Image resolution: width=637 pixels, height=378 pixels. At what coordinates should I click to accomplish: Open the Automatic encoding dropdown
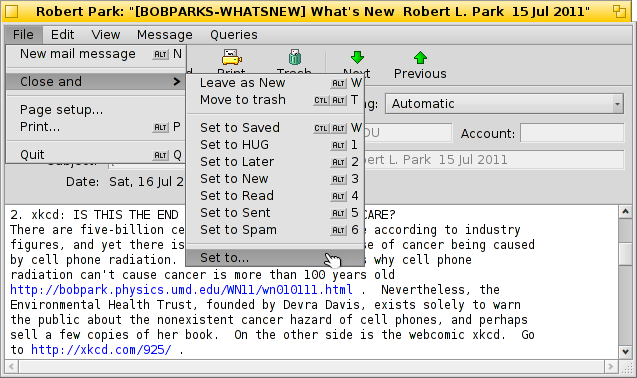tap(504, 104)
